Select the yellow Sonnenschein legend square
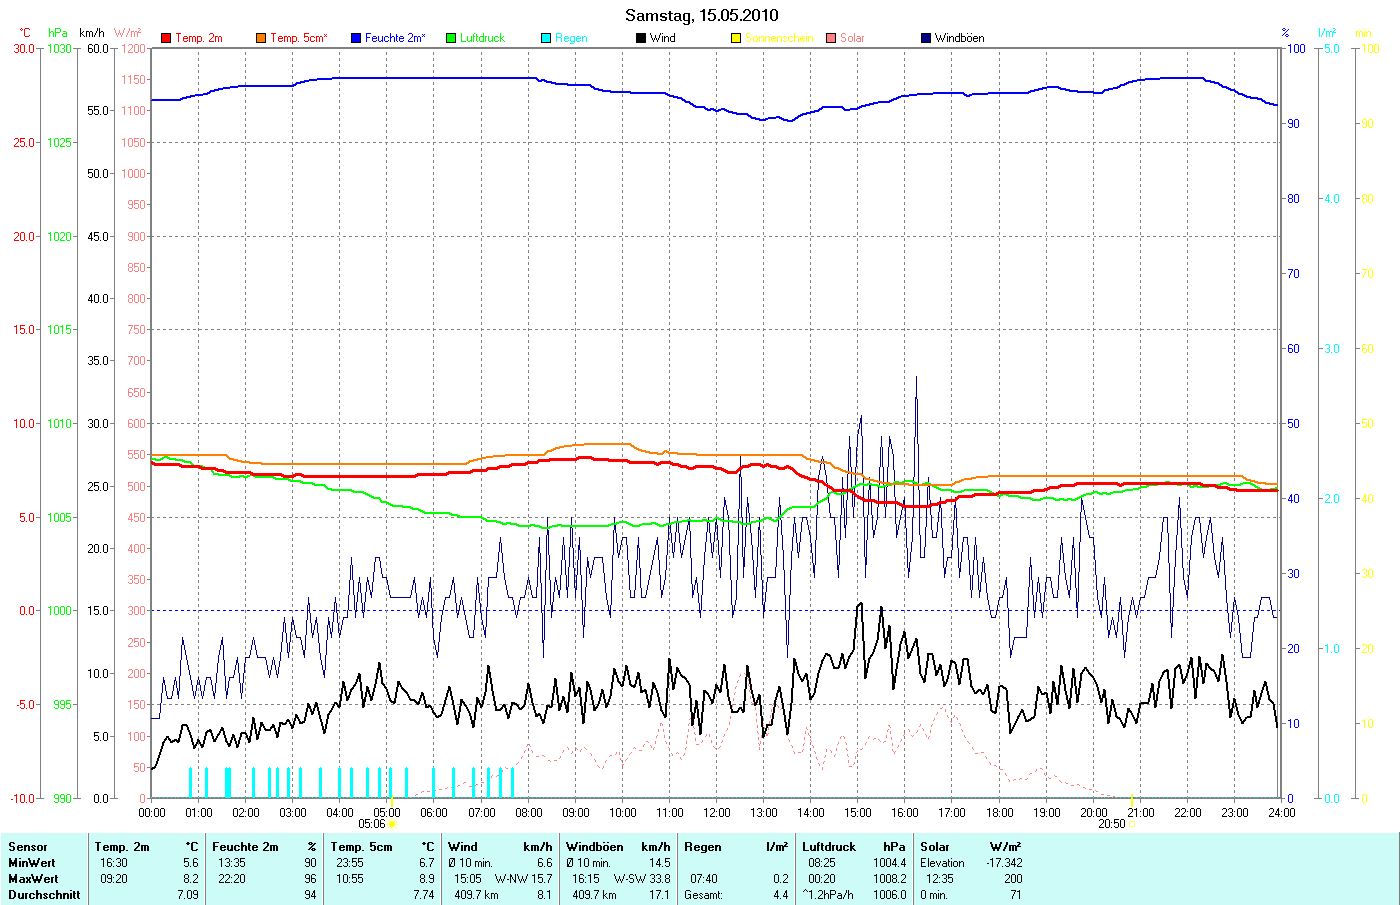Screen dimensions: 1400x905 (736, 38)
